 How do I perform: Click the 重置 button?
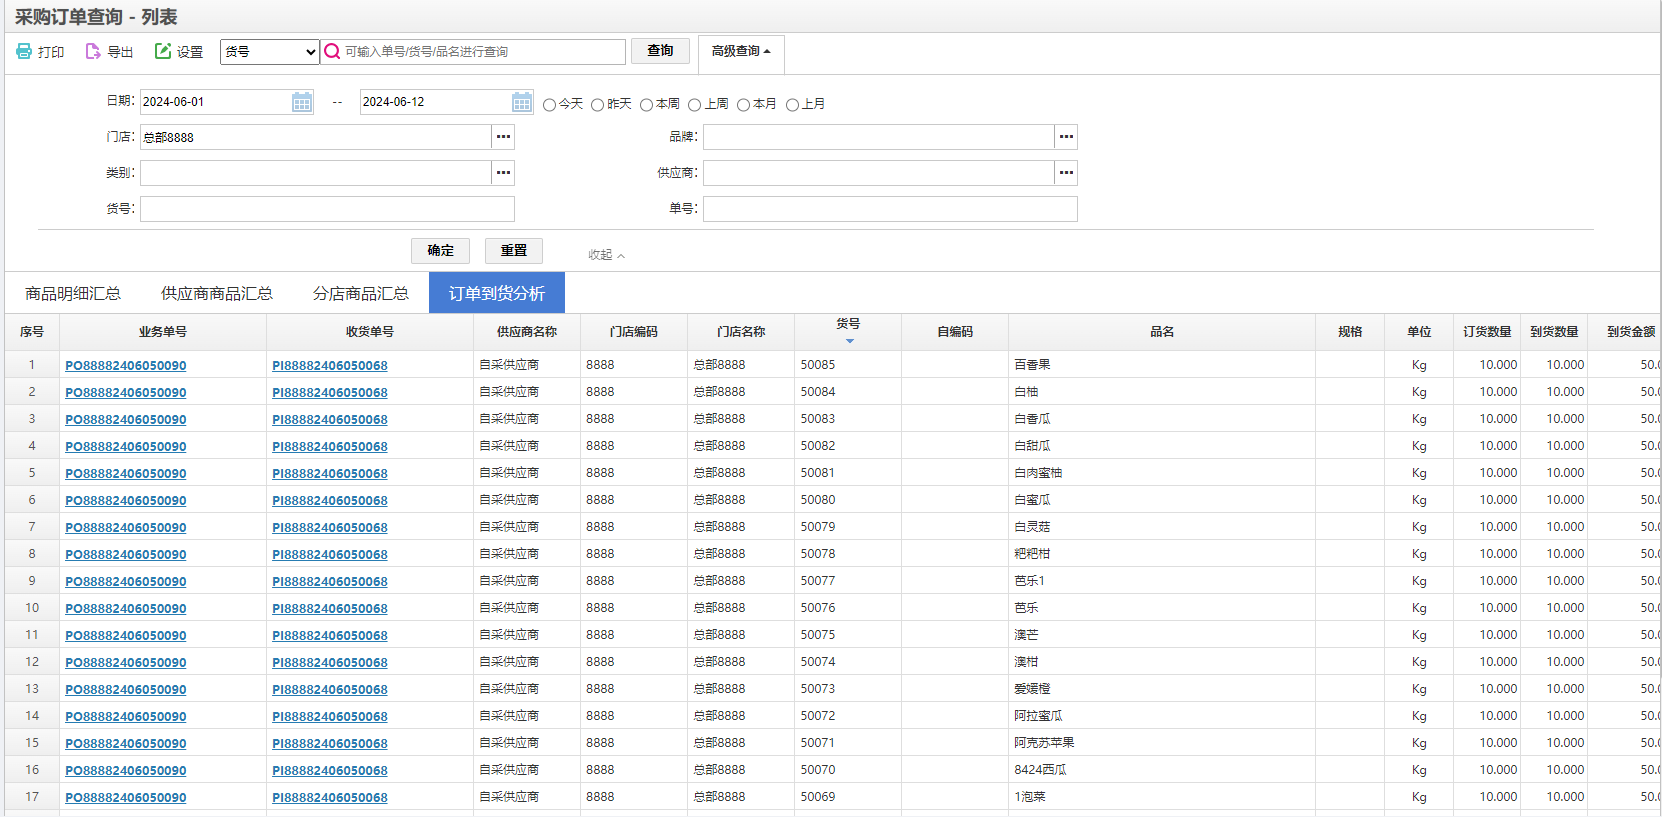coord(514,250)
